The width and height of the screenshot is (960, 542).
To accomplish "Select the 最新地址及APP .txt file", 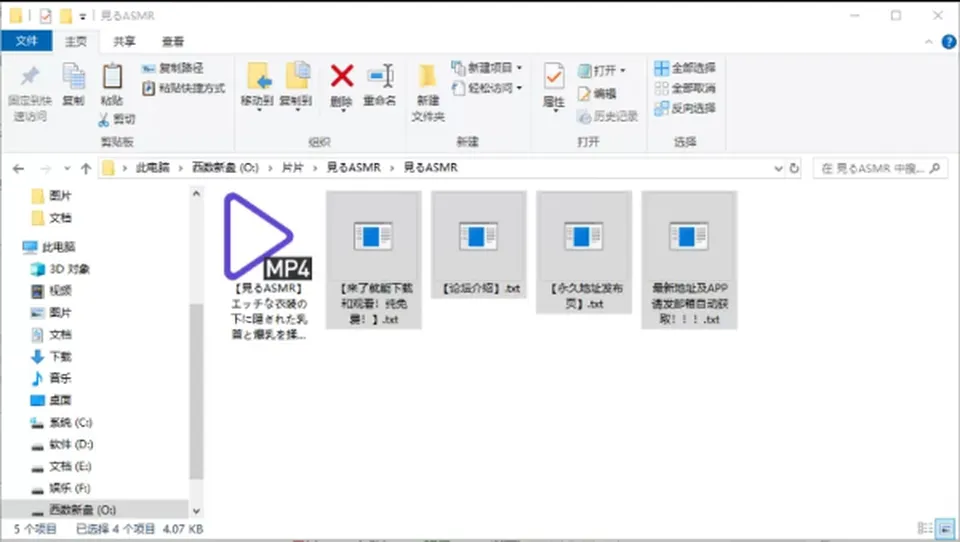I will pyautogui.click(x=689, y=260).
